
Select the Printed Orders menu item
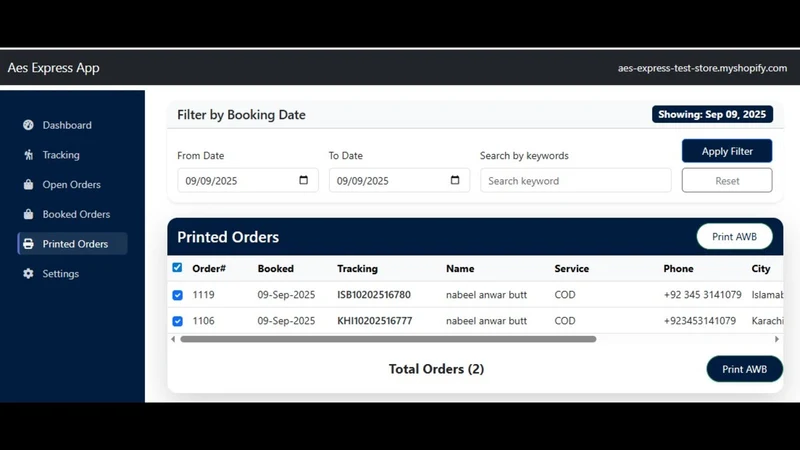tap(72, 244)
